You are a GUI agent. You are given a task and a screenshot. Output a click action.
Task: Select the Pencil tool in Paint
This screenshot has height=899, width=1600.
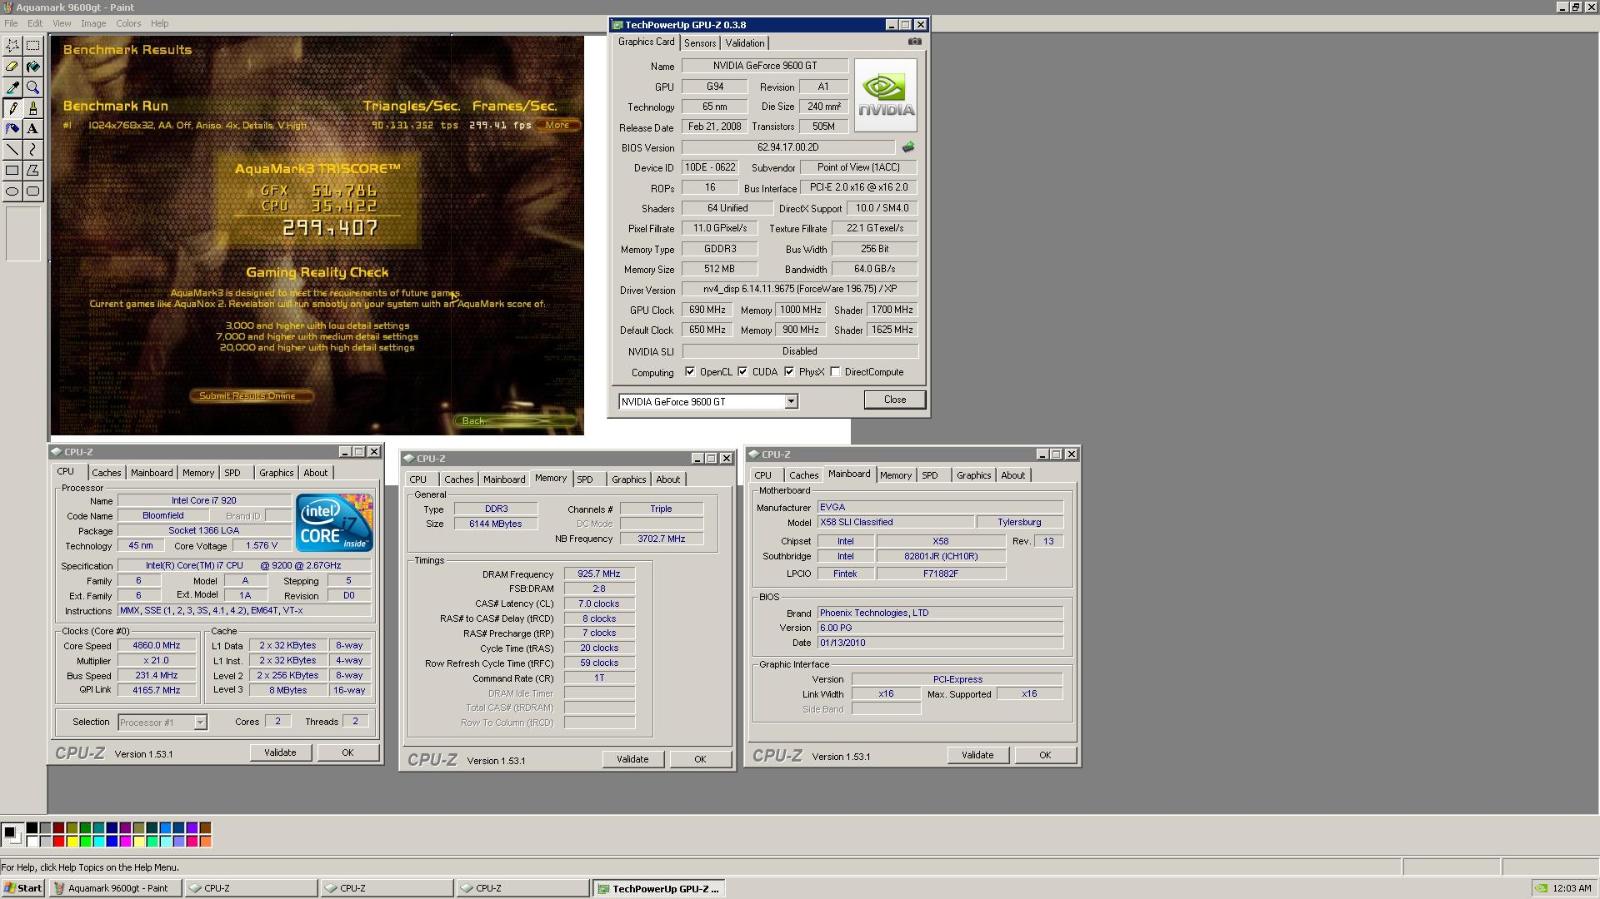pos(12,108)
